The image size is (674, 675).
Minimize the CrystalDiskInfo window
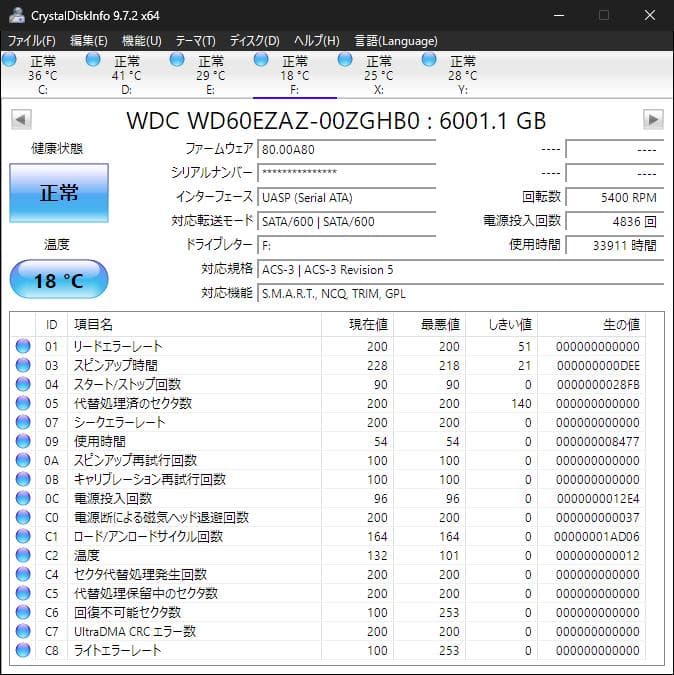click(x=559, y=15)
